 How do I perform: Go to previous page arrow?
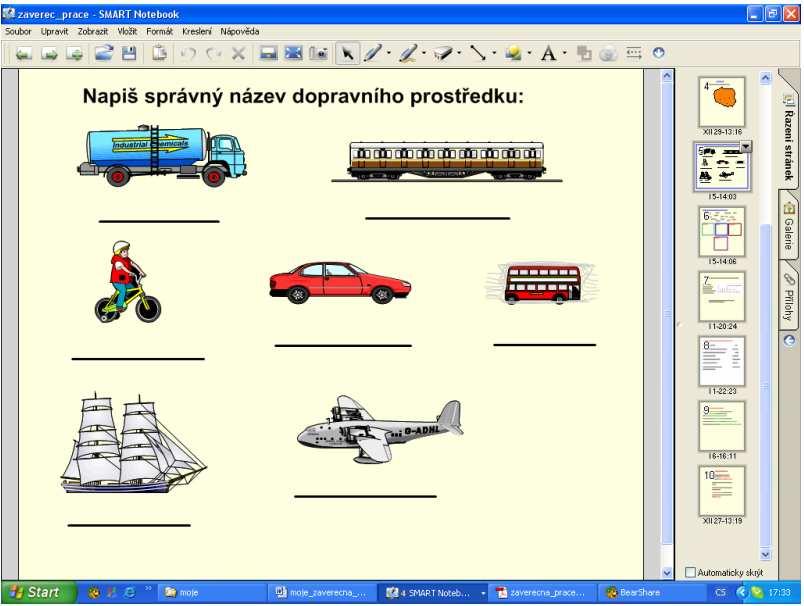tap(24, 53)
